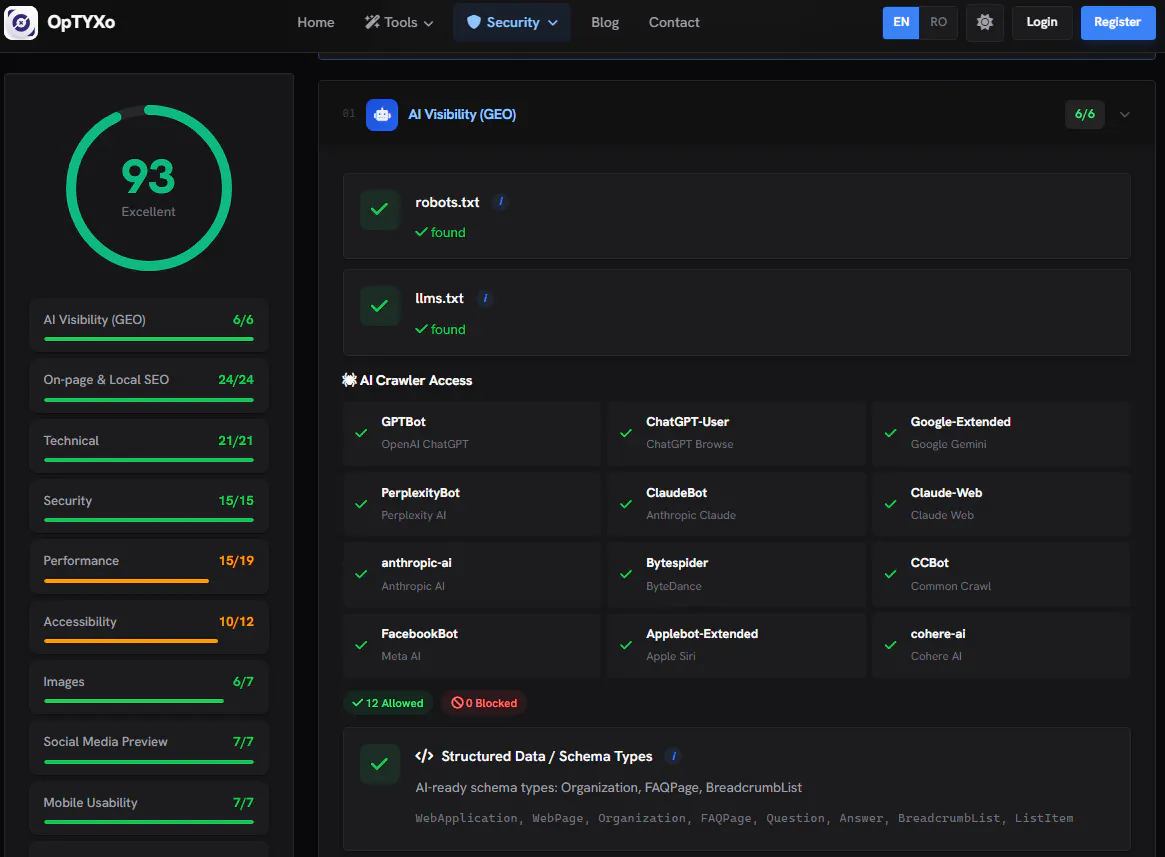This screenshot has width=1165, height=857.
Task: Jump to the Accessibility category
Action: click(149, 627)
